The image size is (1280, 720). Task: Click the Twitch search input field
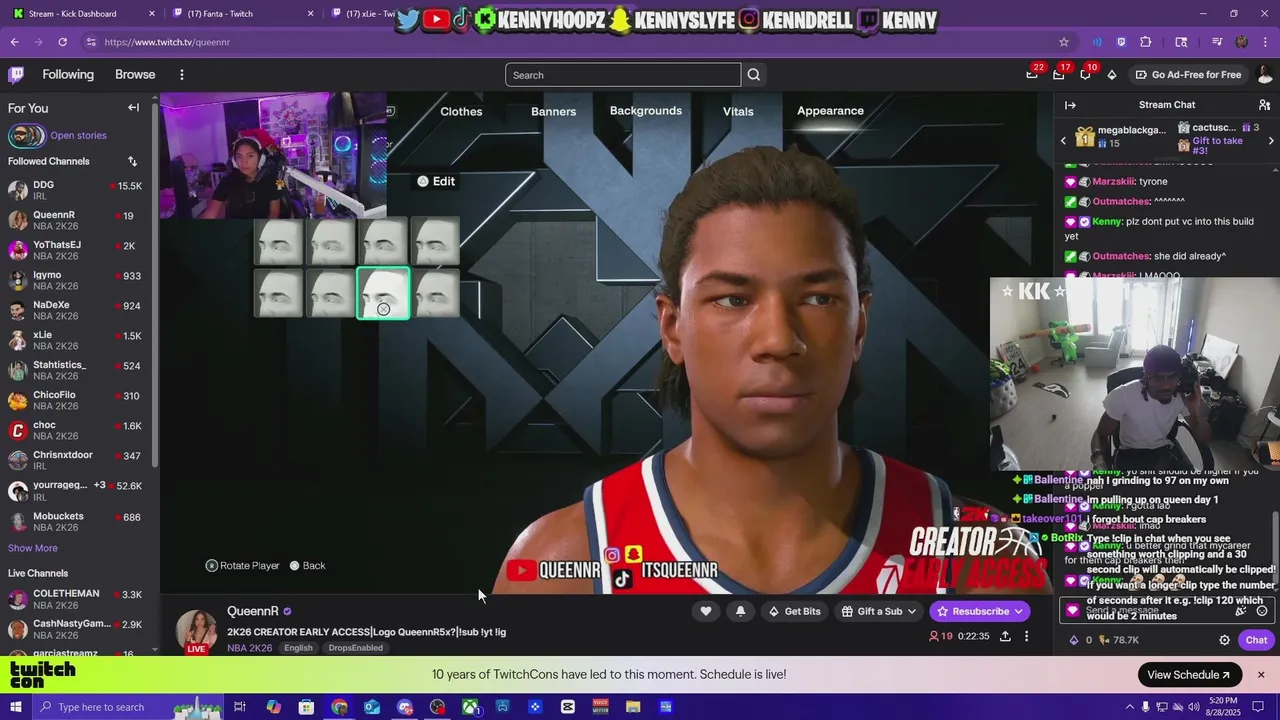(623, 75)
